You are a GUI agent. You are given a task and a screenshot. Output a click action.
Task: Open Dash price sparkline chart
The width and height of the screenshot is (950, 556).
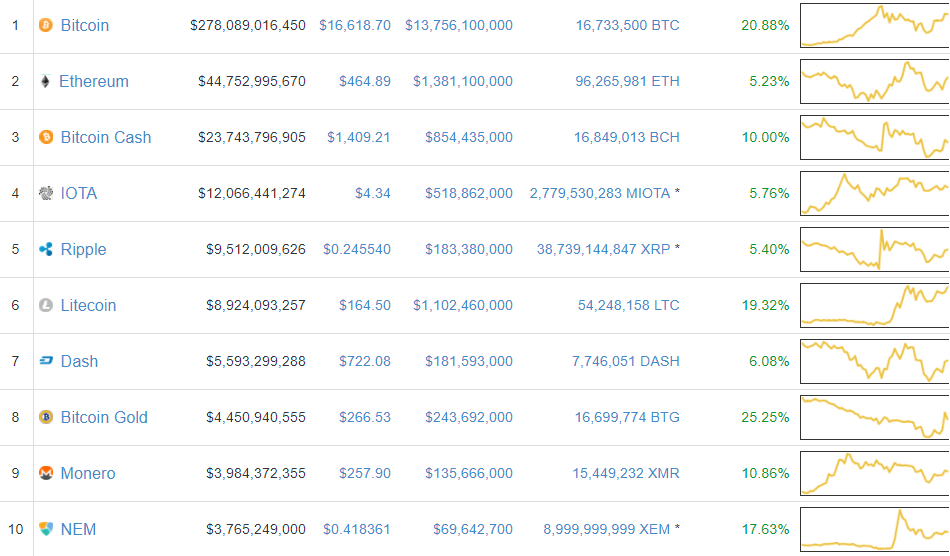(875, 362)
